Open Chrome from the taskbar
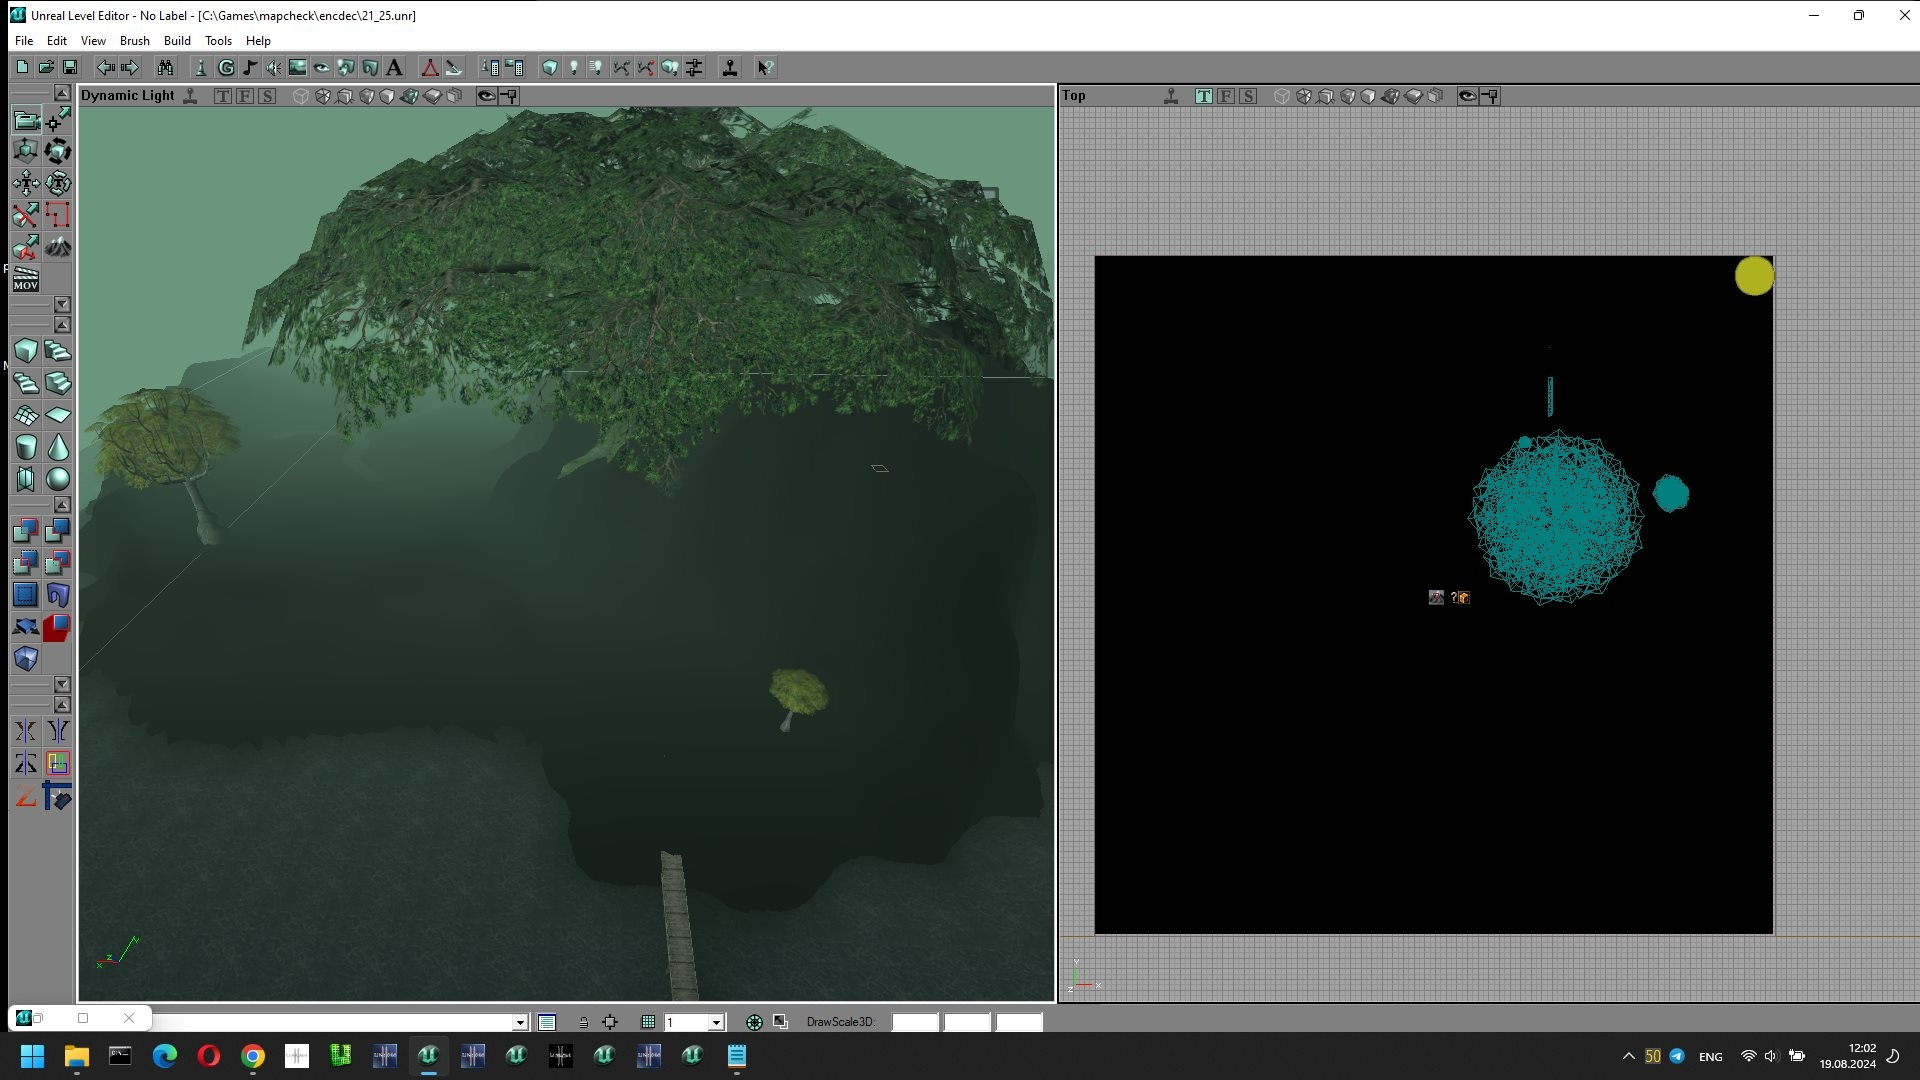1920x1080 pixels. click(x=253, y=1056)
